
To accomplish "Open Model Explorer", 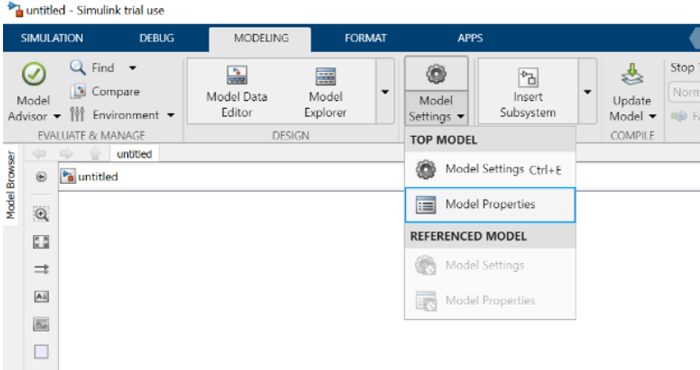I will click(325, 91).
